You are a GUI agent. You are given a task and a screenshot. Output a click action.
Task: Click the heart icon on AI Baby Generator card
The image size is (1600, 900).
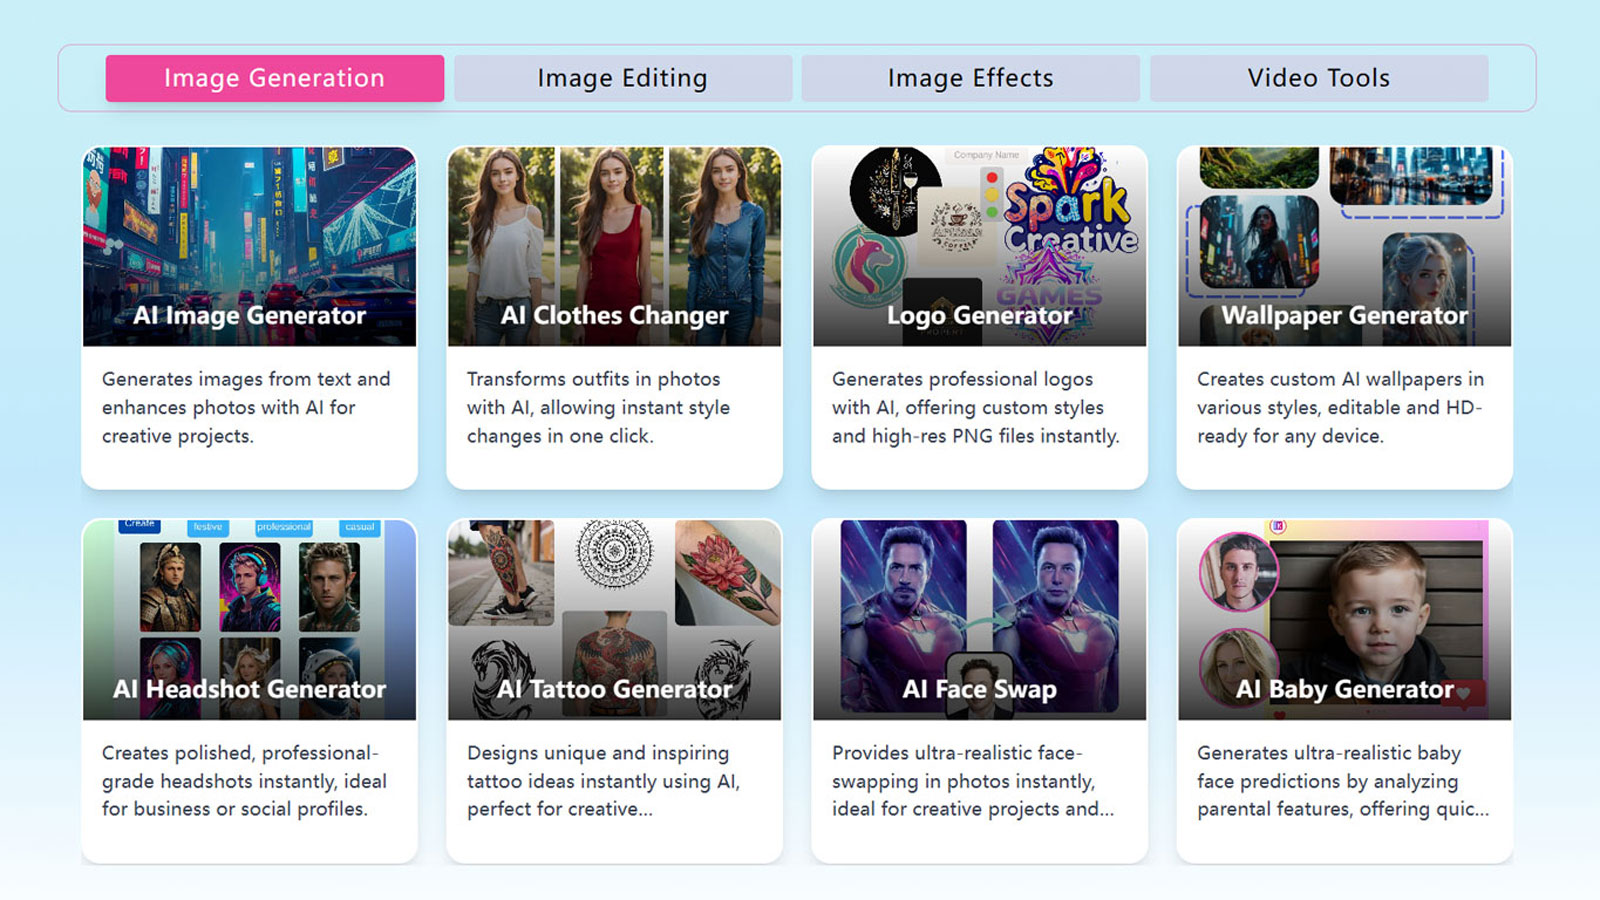point(1463,693)
